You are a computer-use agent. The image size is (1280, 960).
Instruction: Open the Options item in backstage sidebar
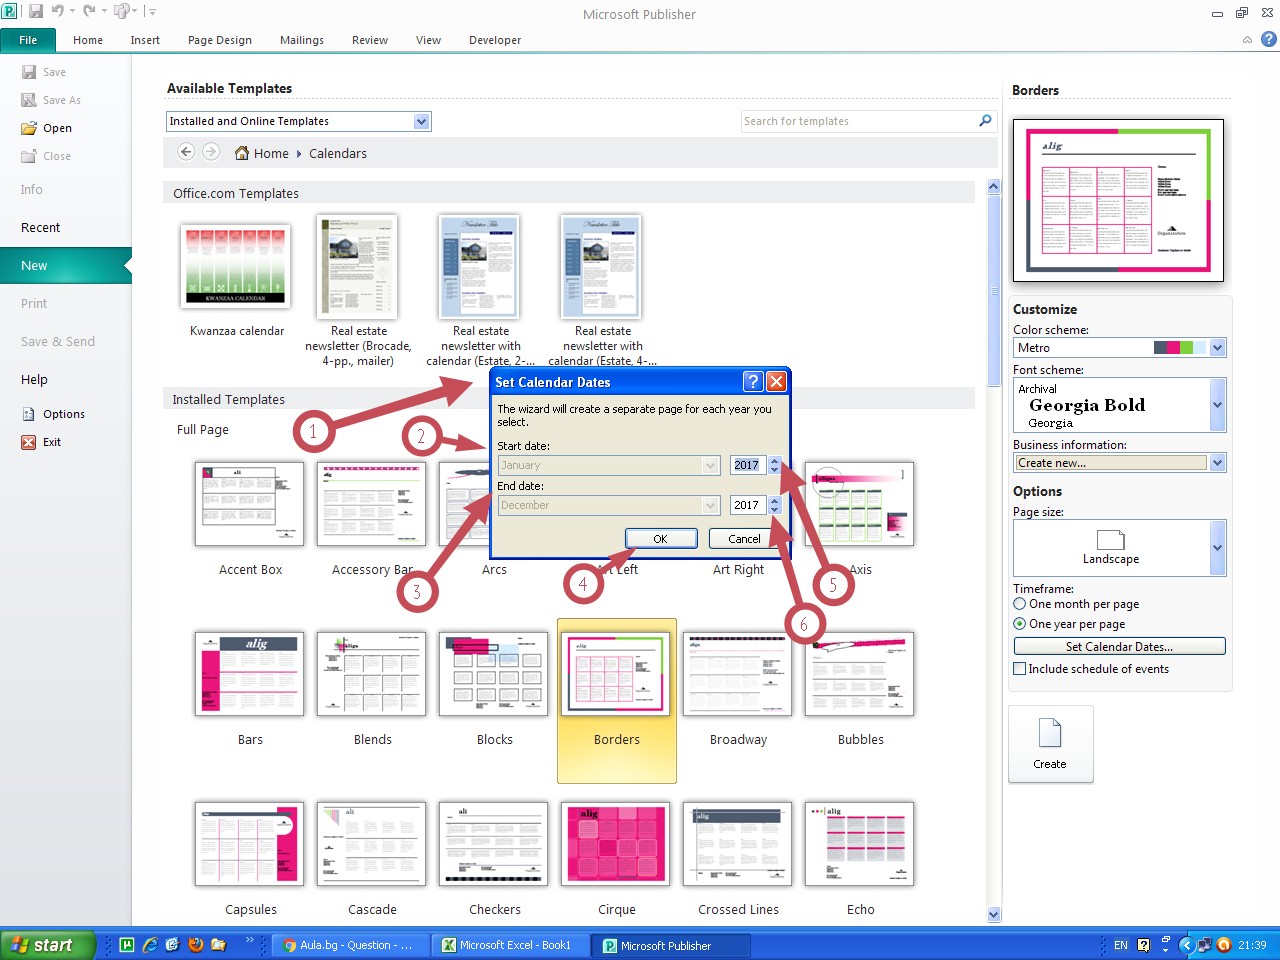63,414
